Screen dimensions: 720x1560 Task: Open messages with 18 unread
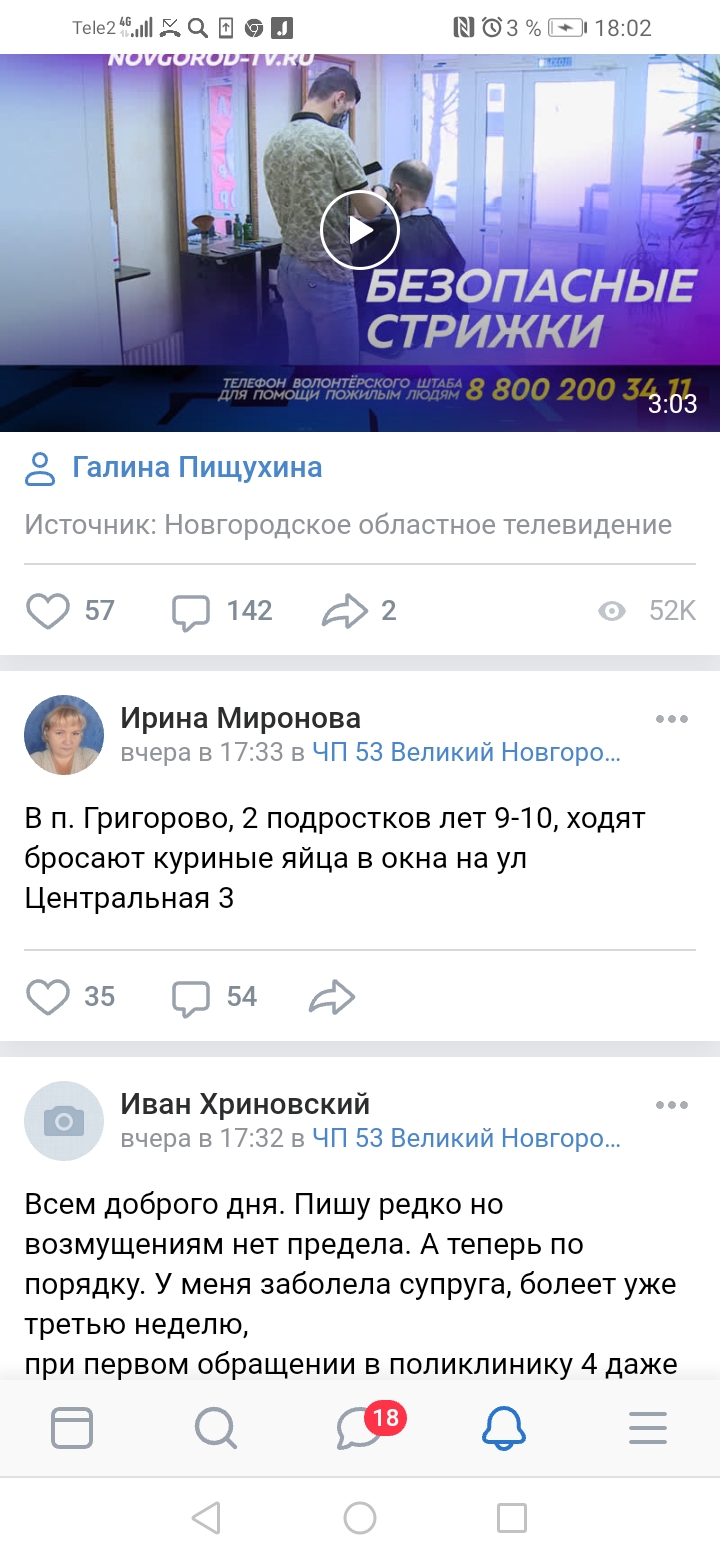(x=360, y=1427)
